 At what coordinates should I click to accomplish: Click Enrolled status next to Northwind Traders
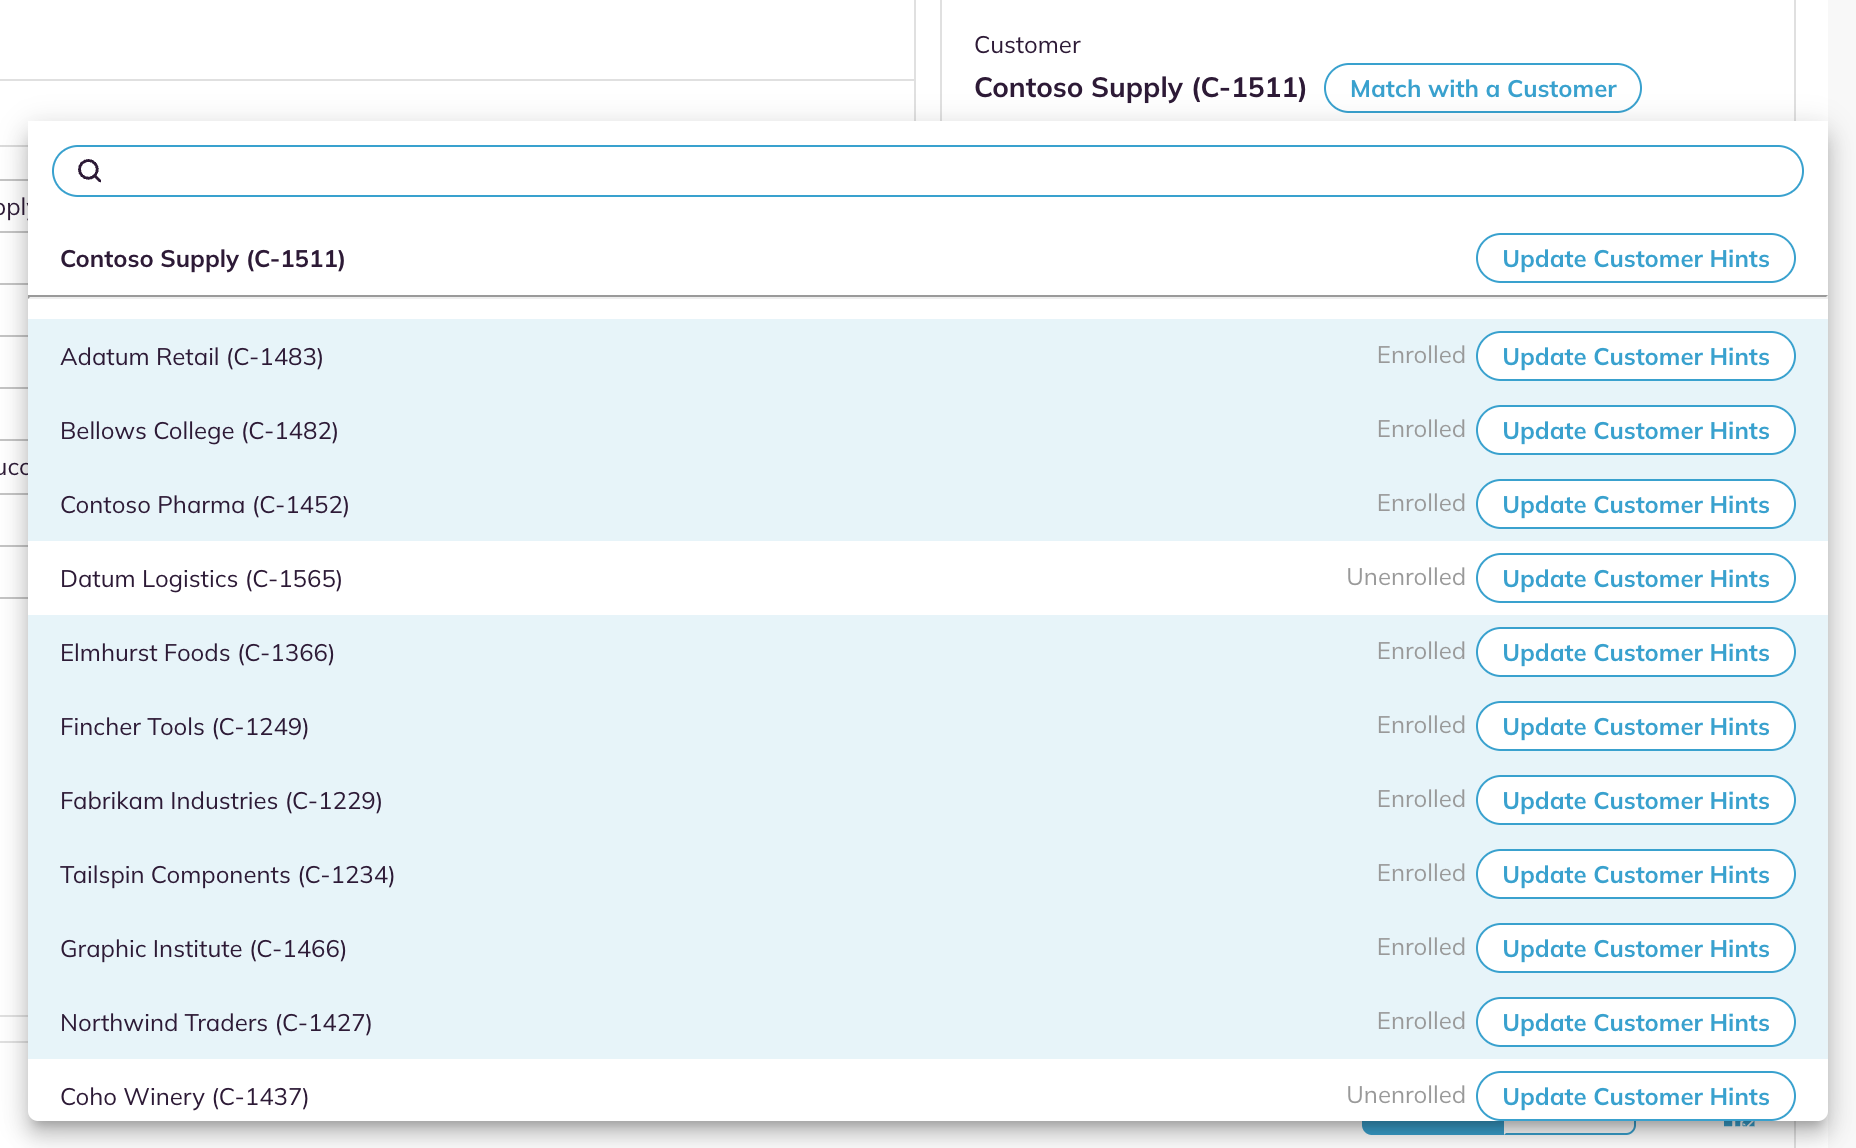[1420, 1021]
